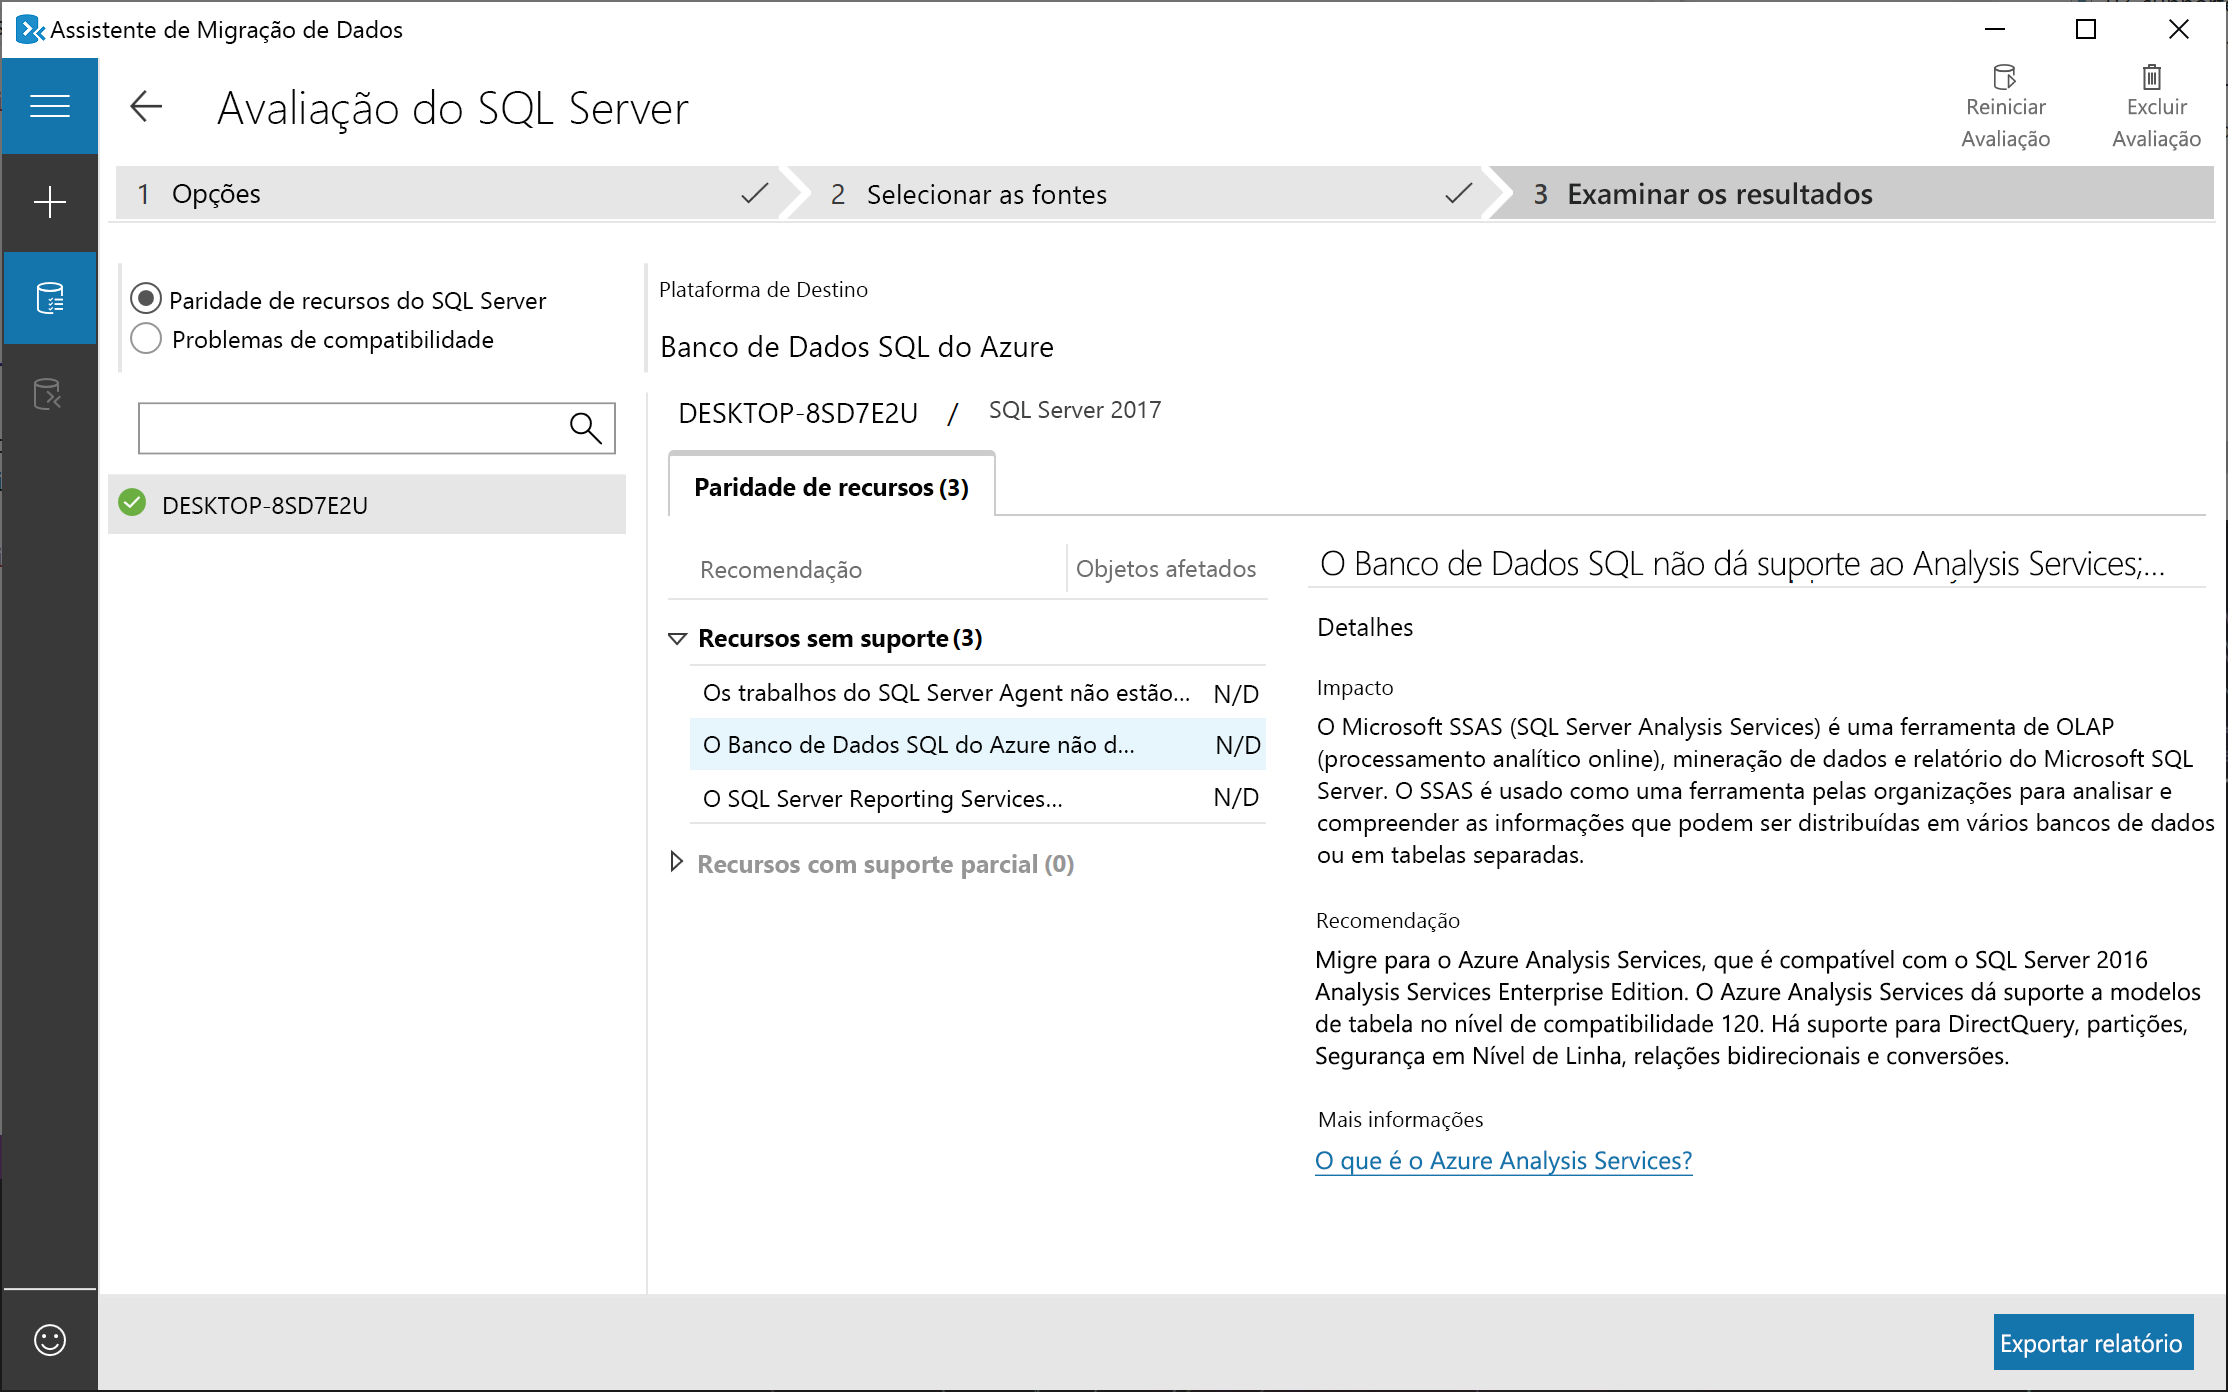Select row O Banco de Dados SQL do Azure não d...
Screen dimensions: 2228x1392
pyautogui.click(x=978, y=745)
